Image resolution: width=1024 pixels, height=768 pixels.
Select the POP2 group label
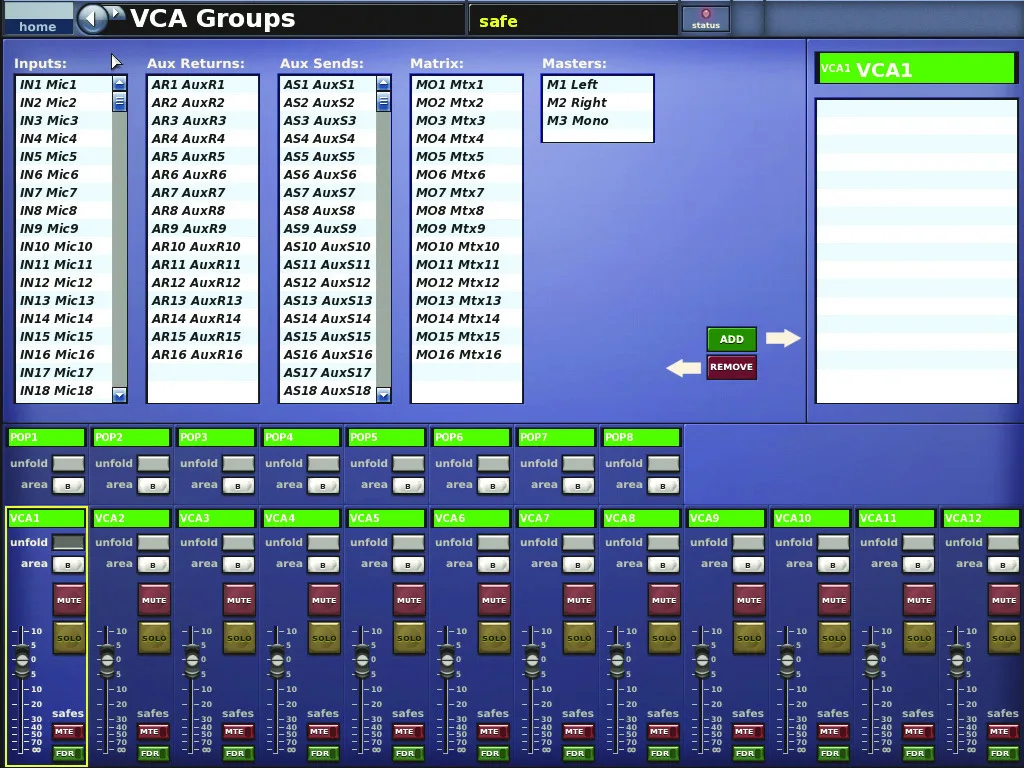[131, 437]
